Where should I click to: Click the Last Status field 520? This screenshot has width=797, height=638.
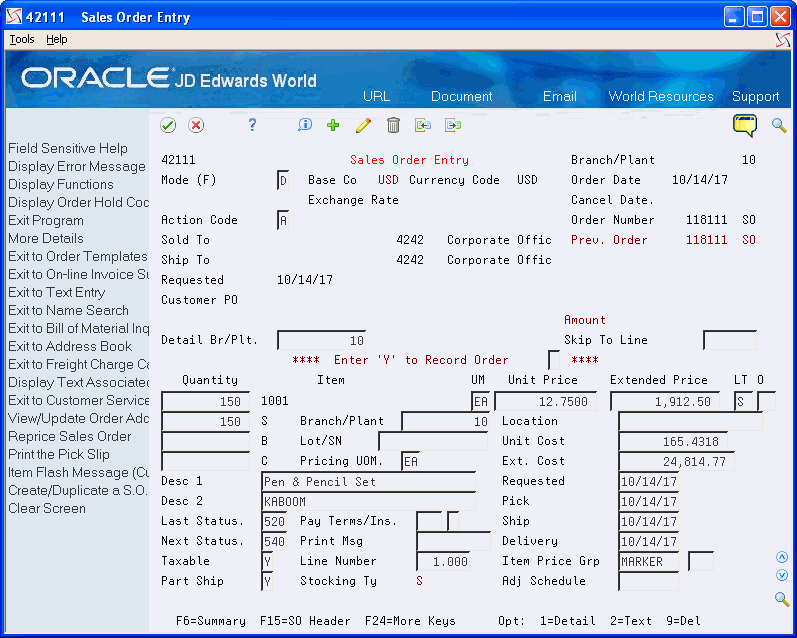click(x=274, y=522)
